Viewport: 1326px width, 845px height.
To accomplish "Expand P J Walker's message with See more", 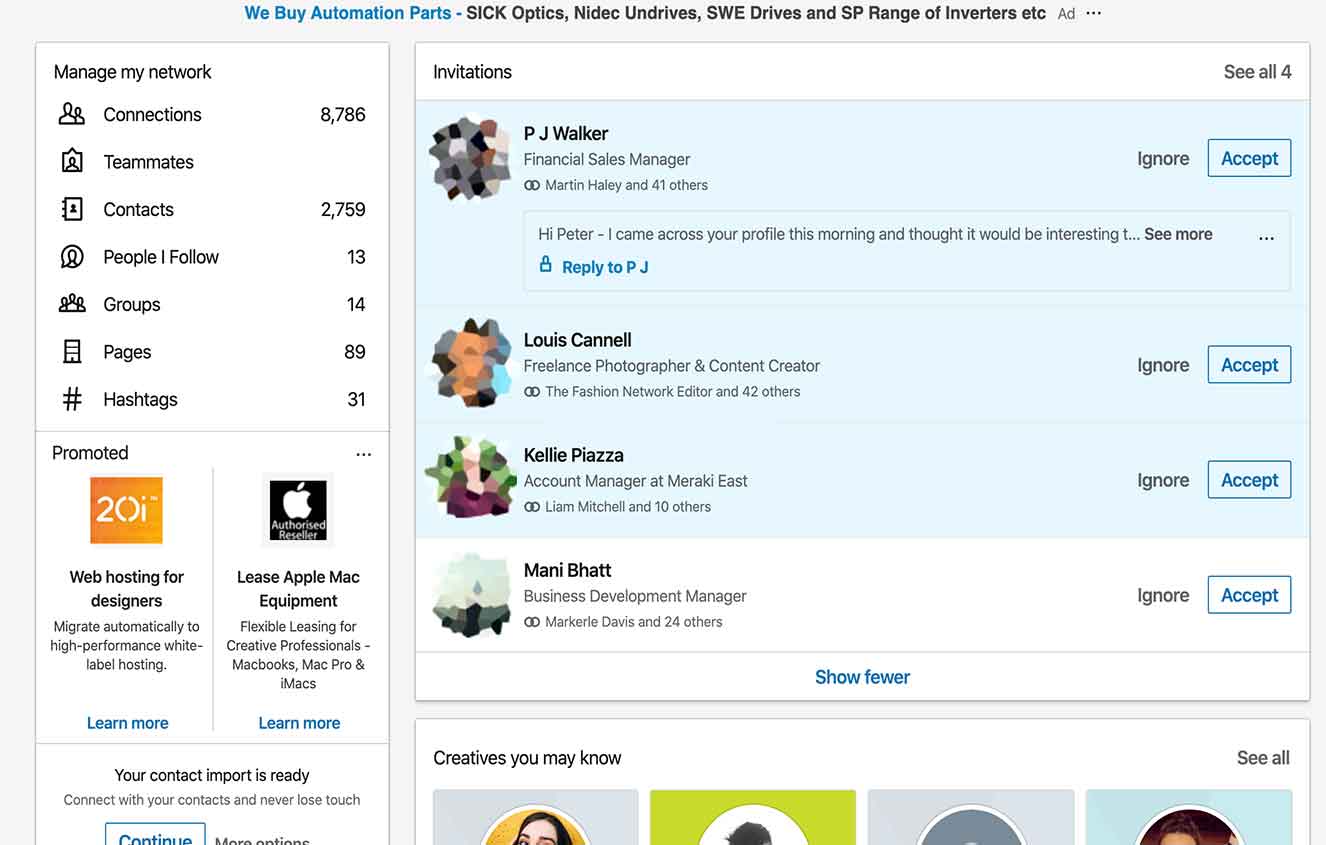I will coord(1178,234).
